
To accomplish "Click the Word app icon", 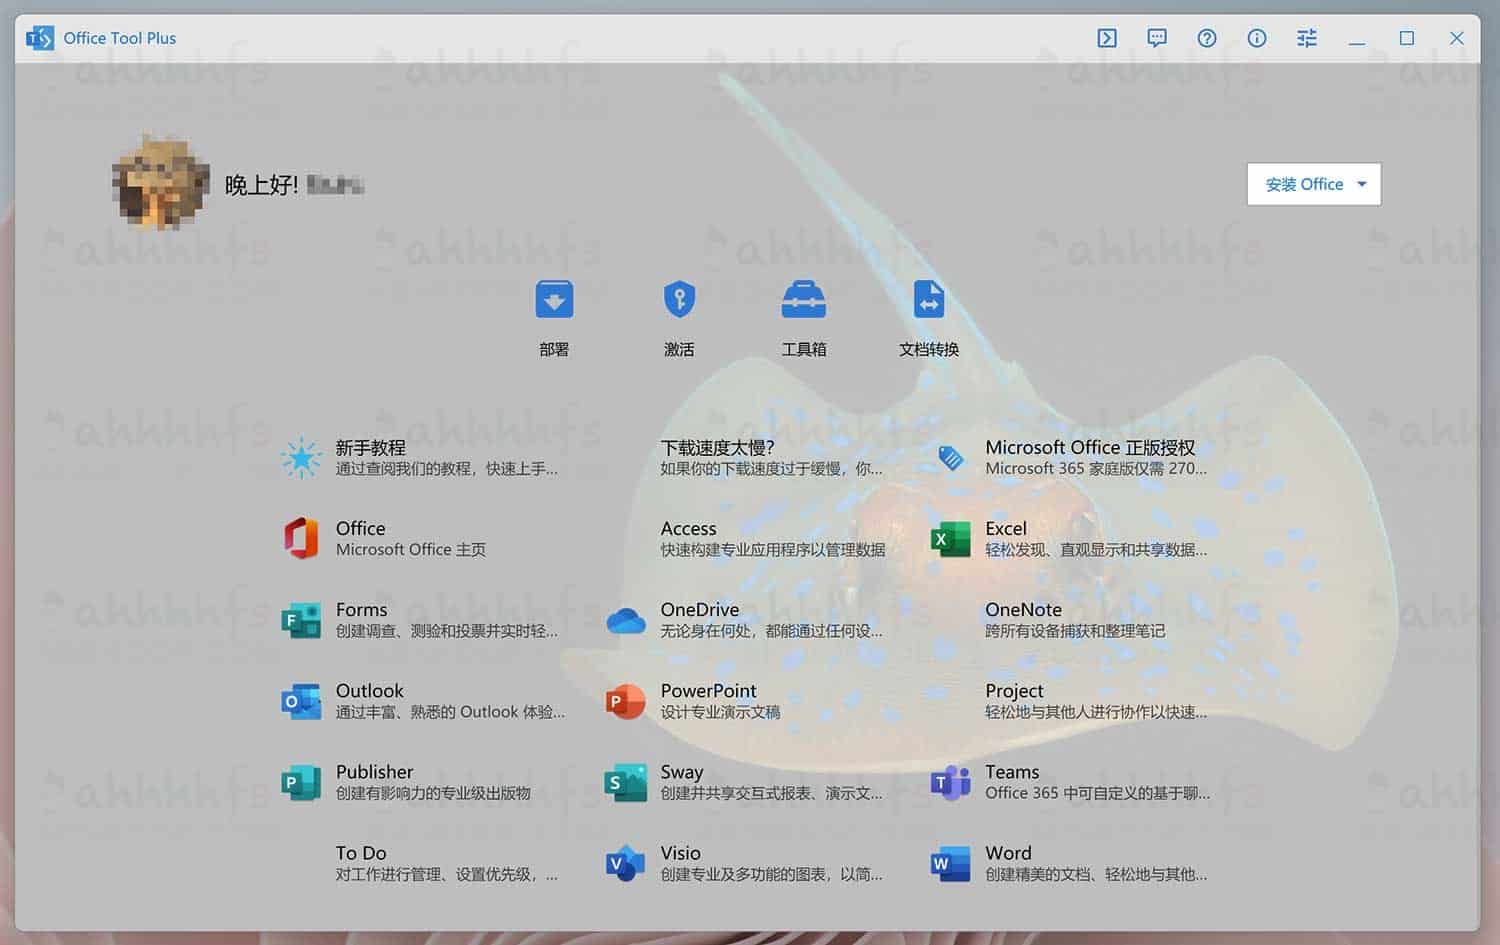I will (951, 863).
